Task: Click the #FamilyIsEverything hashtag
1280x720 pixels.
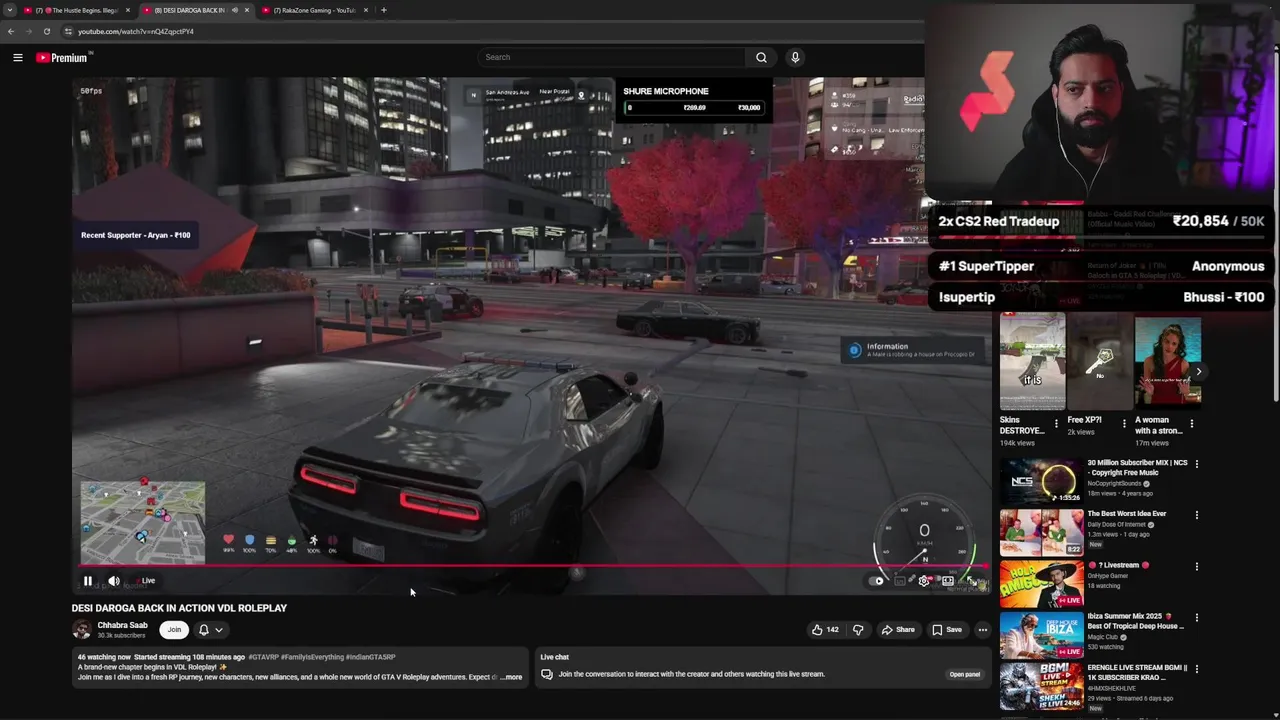Action: [312, 657]
